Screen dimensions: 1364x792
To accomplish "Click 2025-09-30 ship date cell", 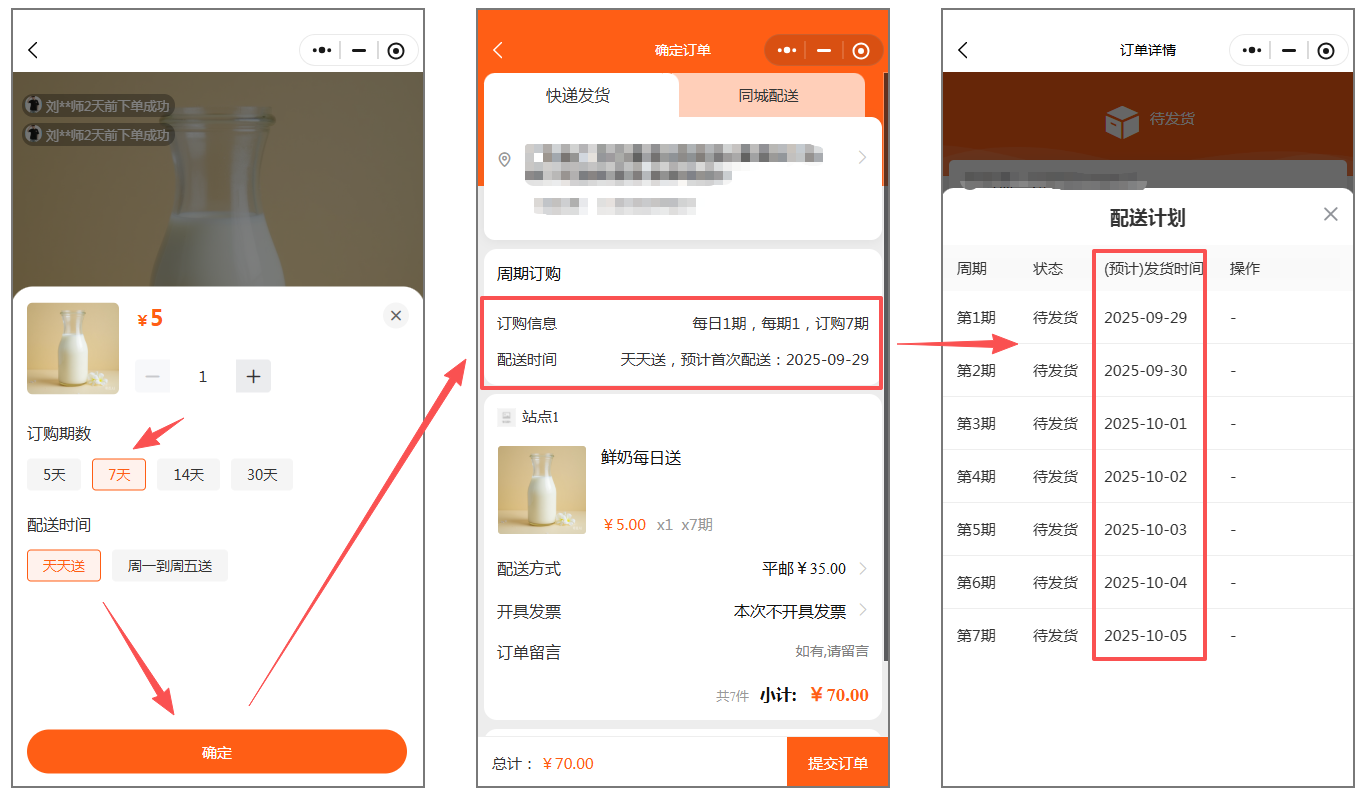I will pyautogui.click(x=1146, y=371).
